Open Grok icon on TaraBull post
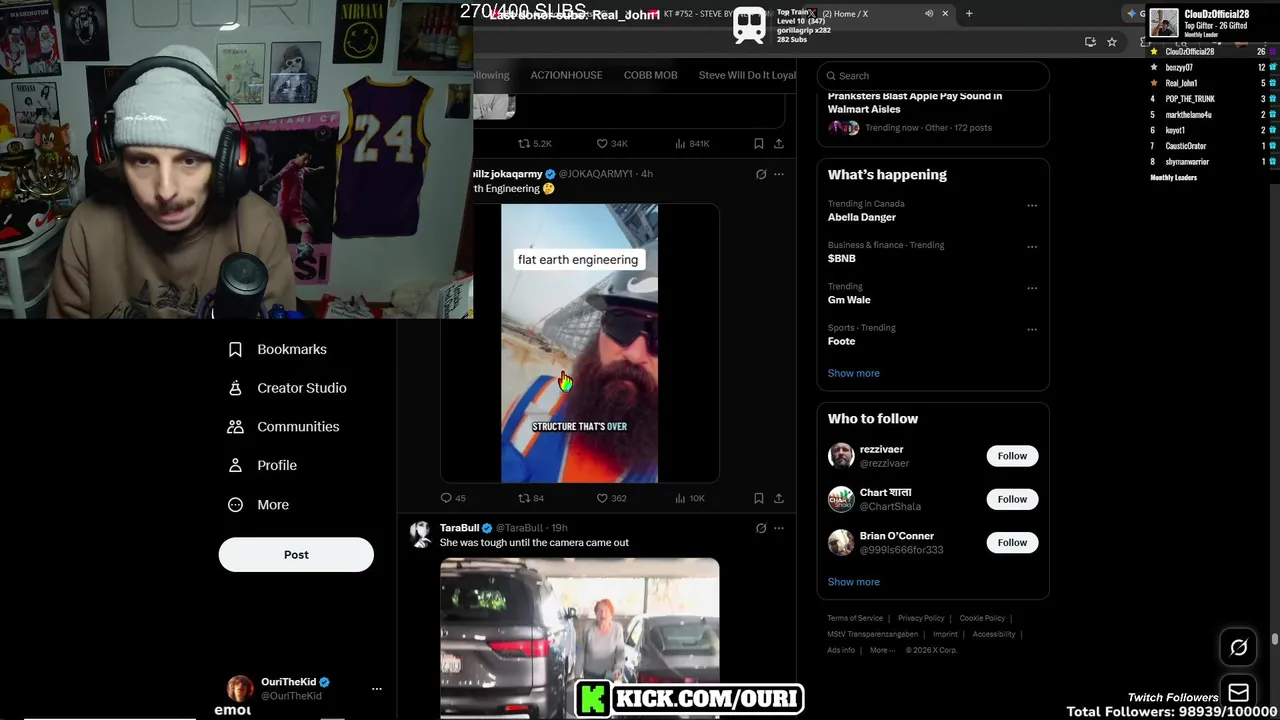Viewport: 1280px width, 720px height. click(761, 528)
